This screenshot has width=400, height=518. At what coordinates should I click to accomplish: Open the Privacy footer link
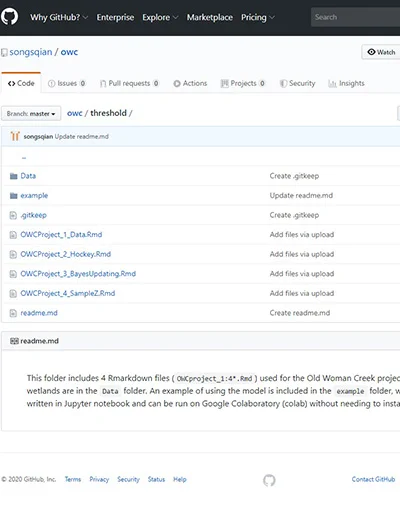(99, 479)
